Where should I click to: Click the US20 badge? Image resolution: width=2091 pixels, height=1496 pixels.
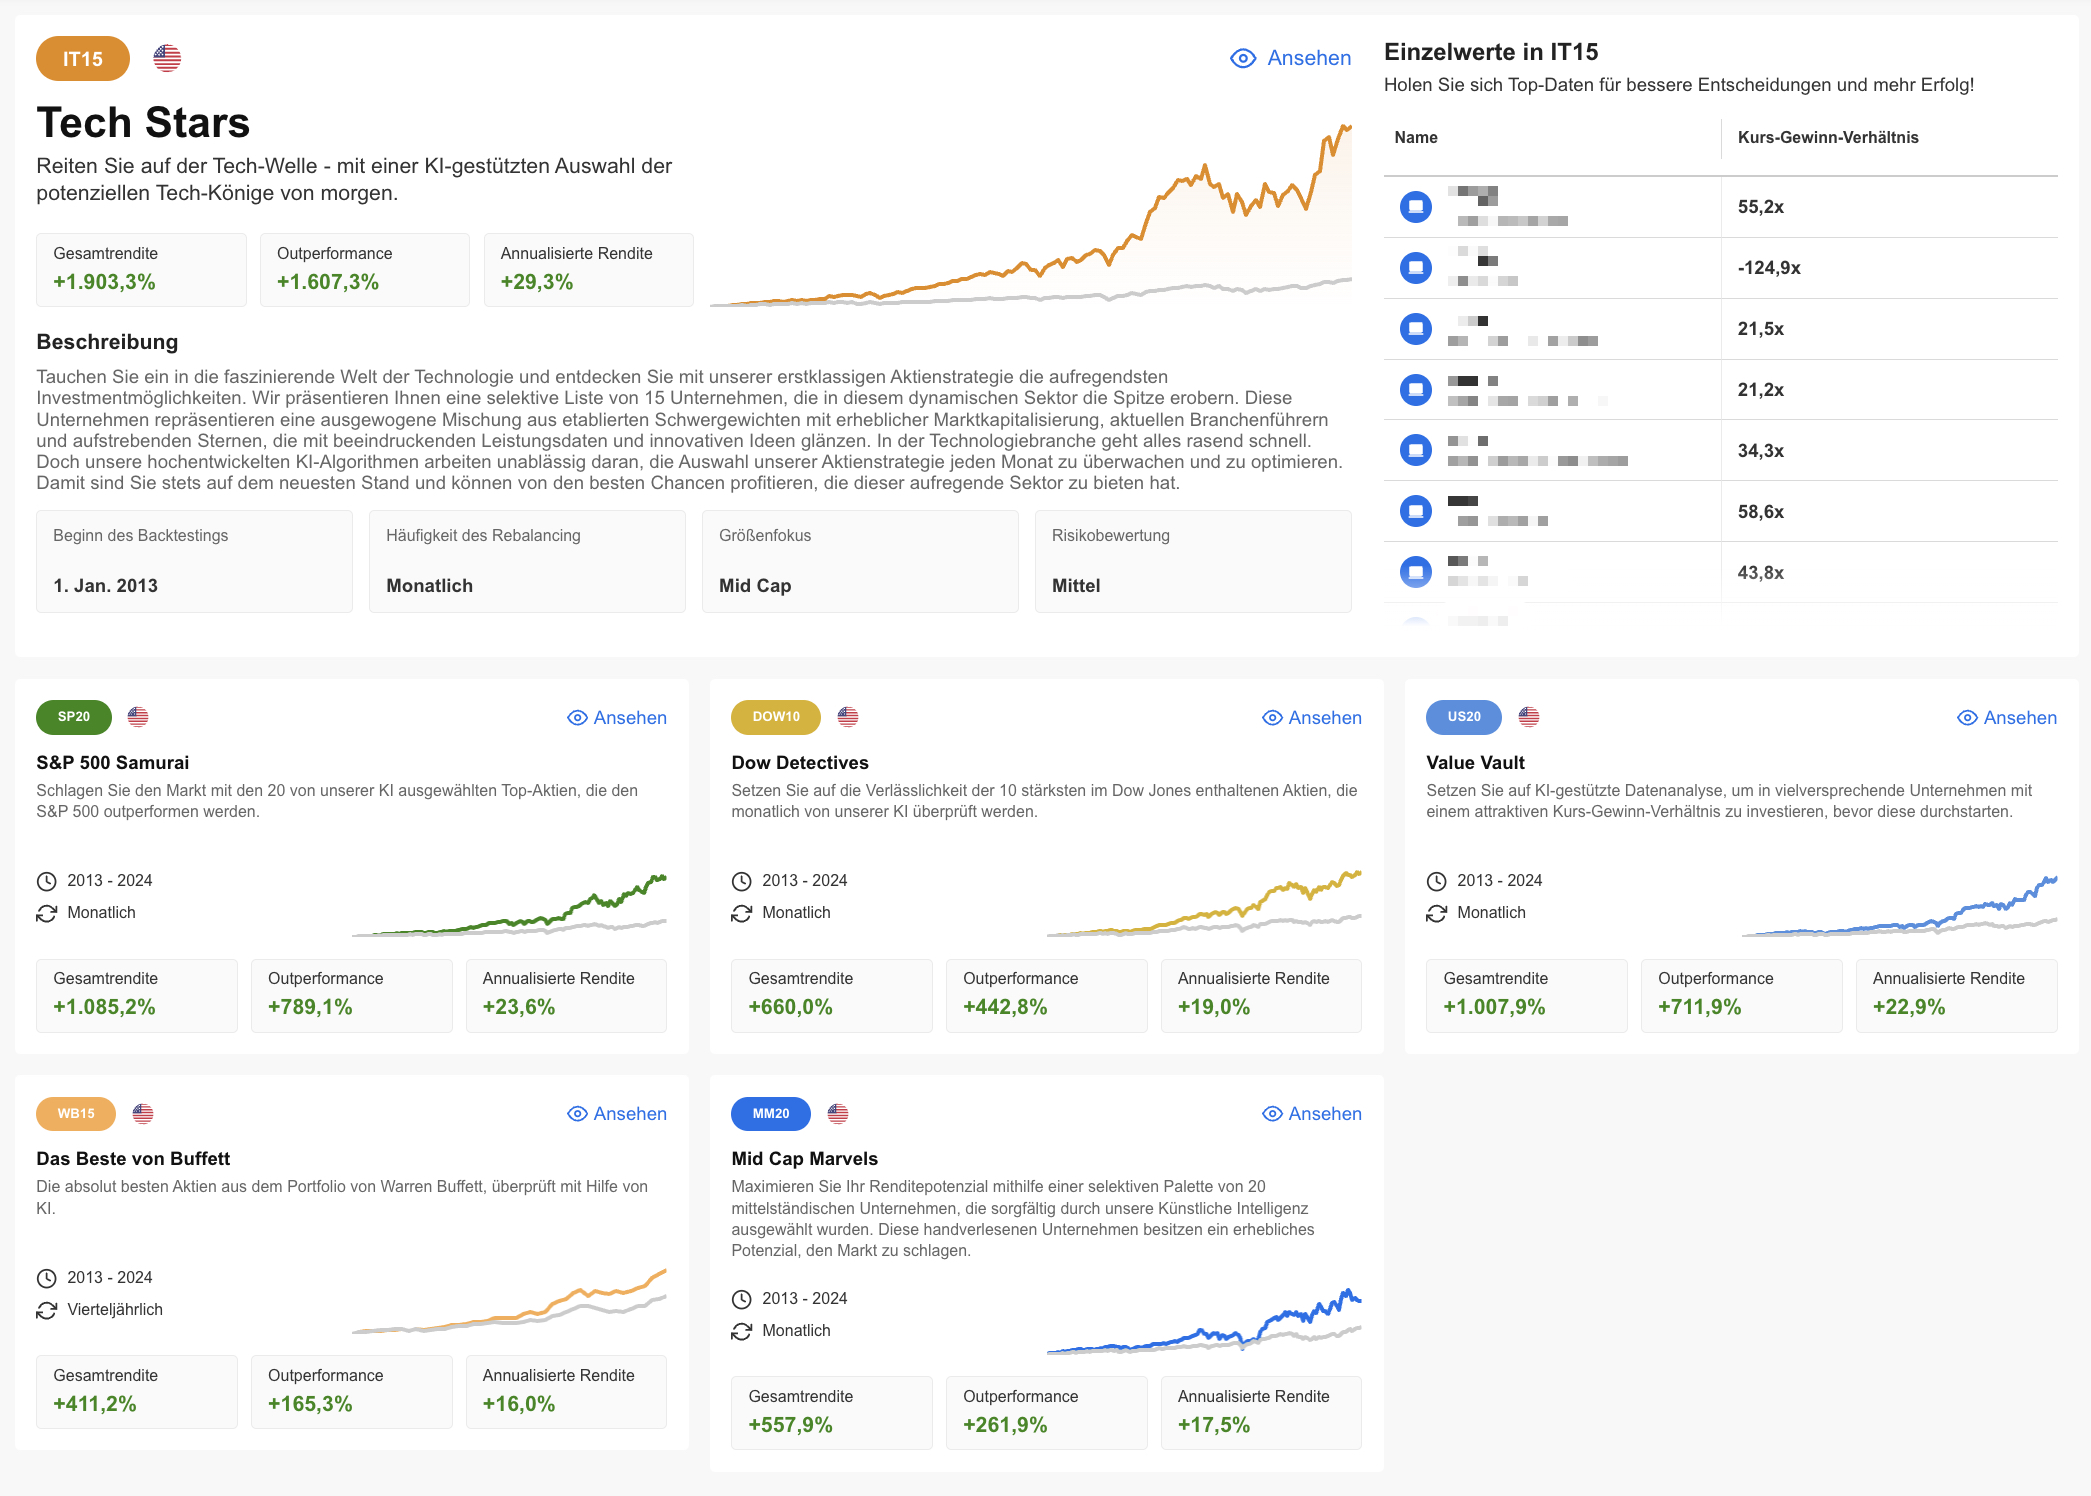pyautogui.click(x=1464, y=717)
